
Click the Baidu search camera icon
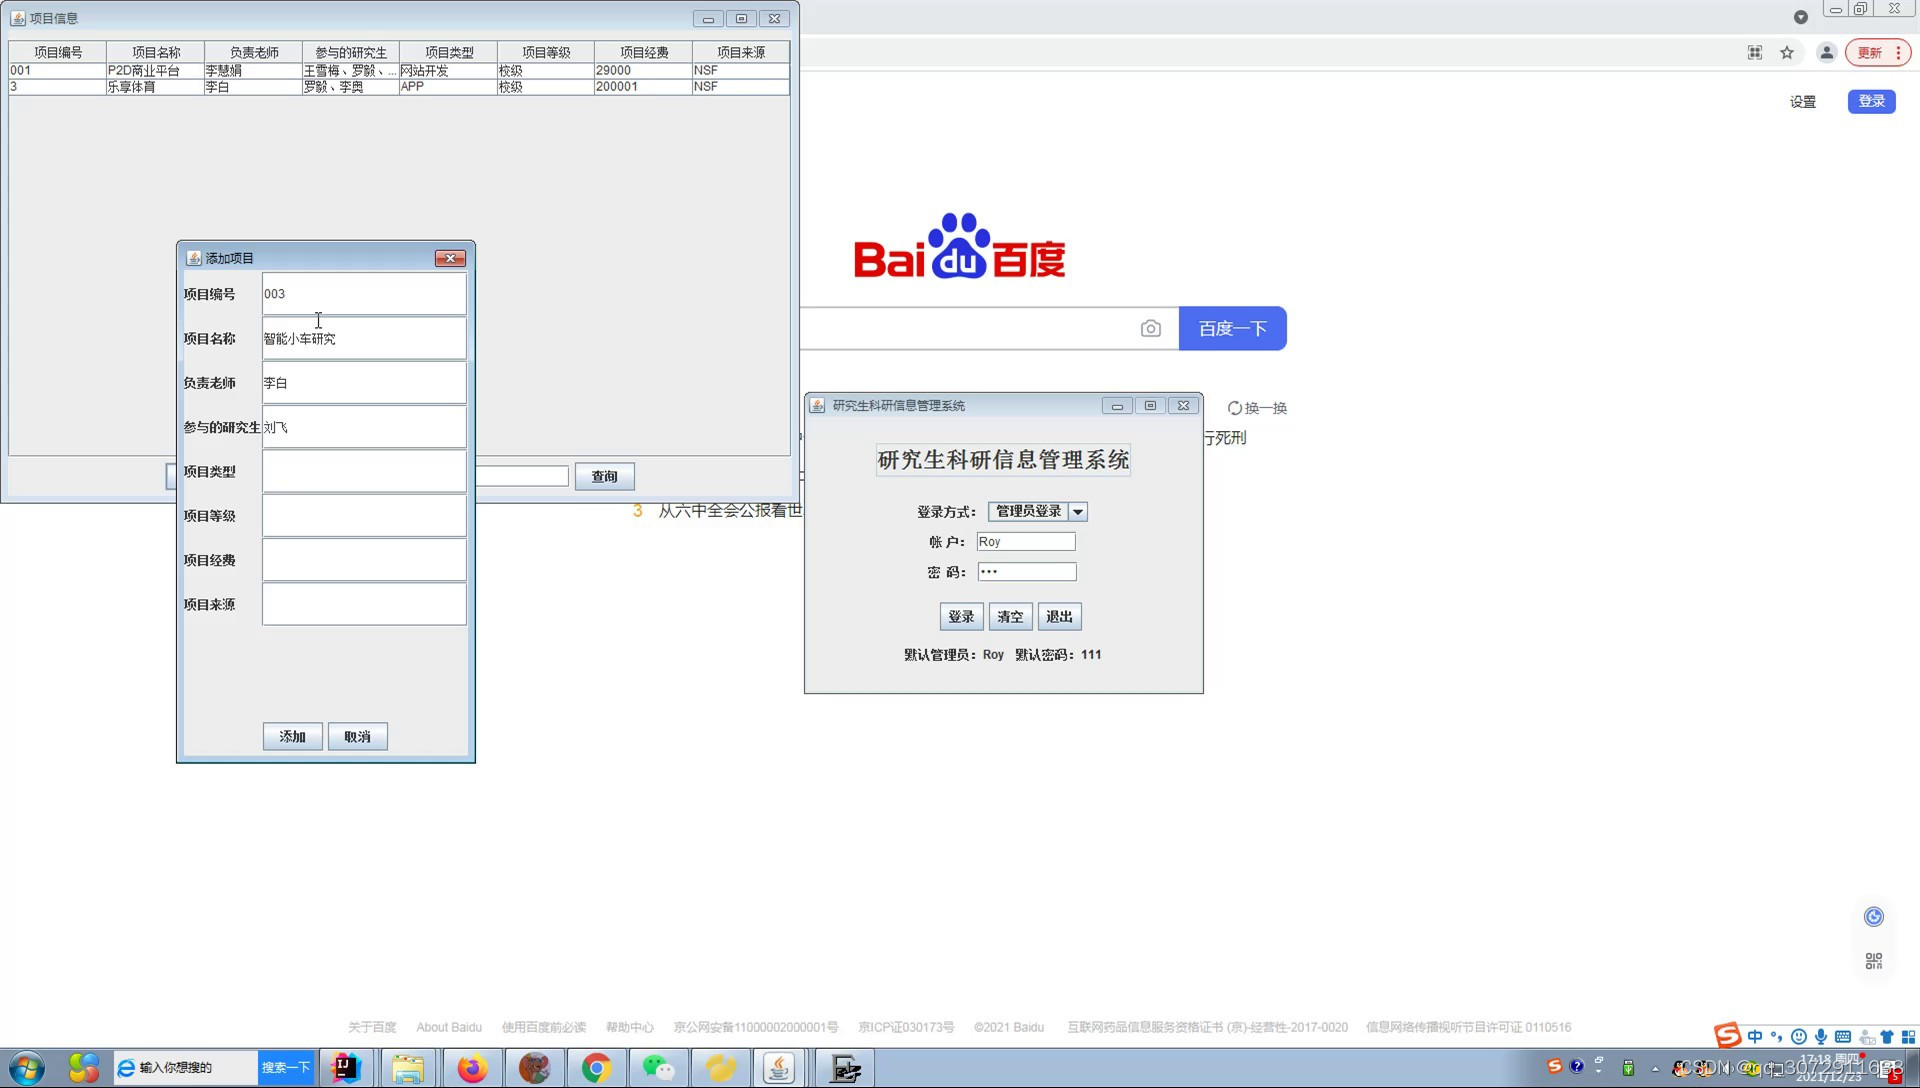1149,328
